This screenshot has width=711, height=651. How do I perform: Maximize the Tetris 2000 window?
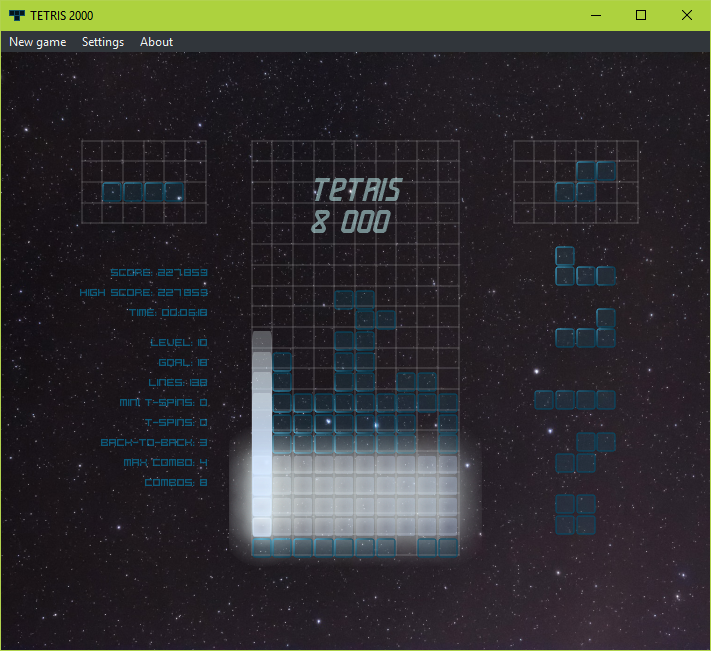point(641,15)
